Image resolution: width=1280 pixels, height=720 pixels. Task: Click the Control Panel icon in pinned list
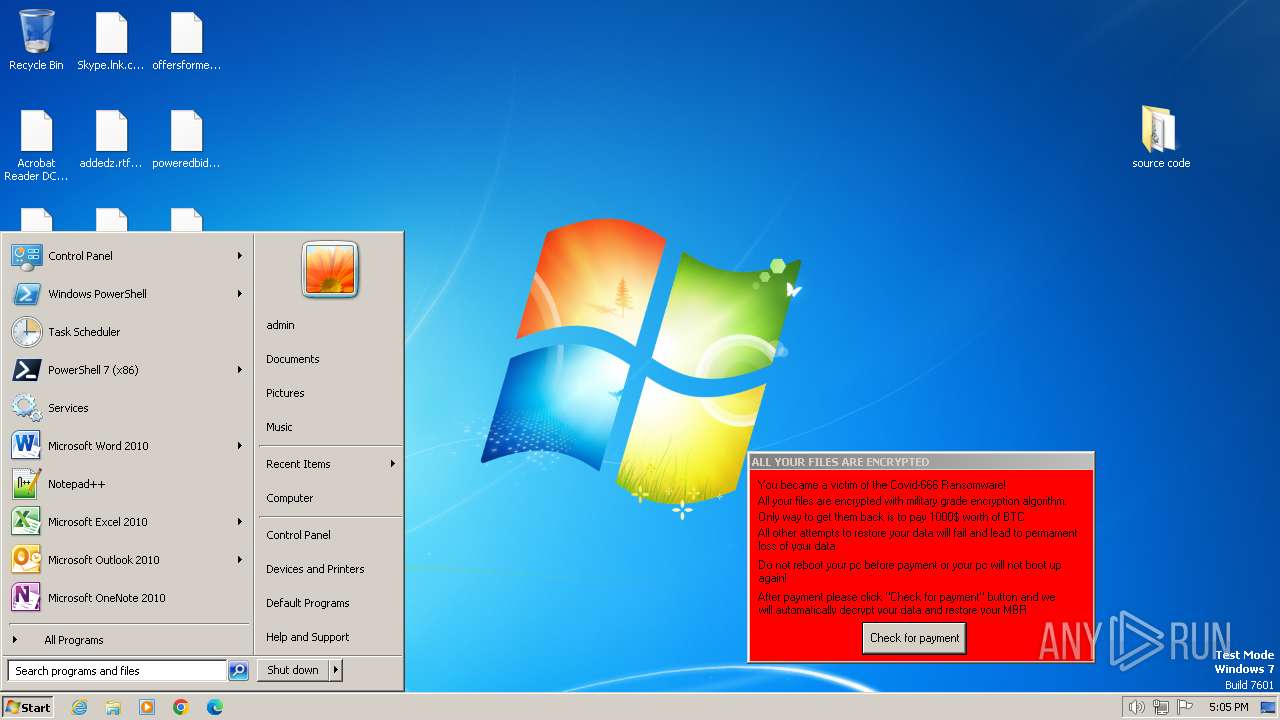pos(26,256)
